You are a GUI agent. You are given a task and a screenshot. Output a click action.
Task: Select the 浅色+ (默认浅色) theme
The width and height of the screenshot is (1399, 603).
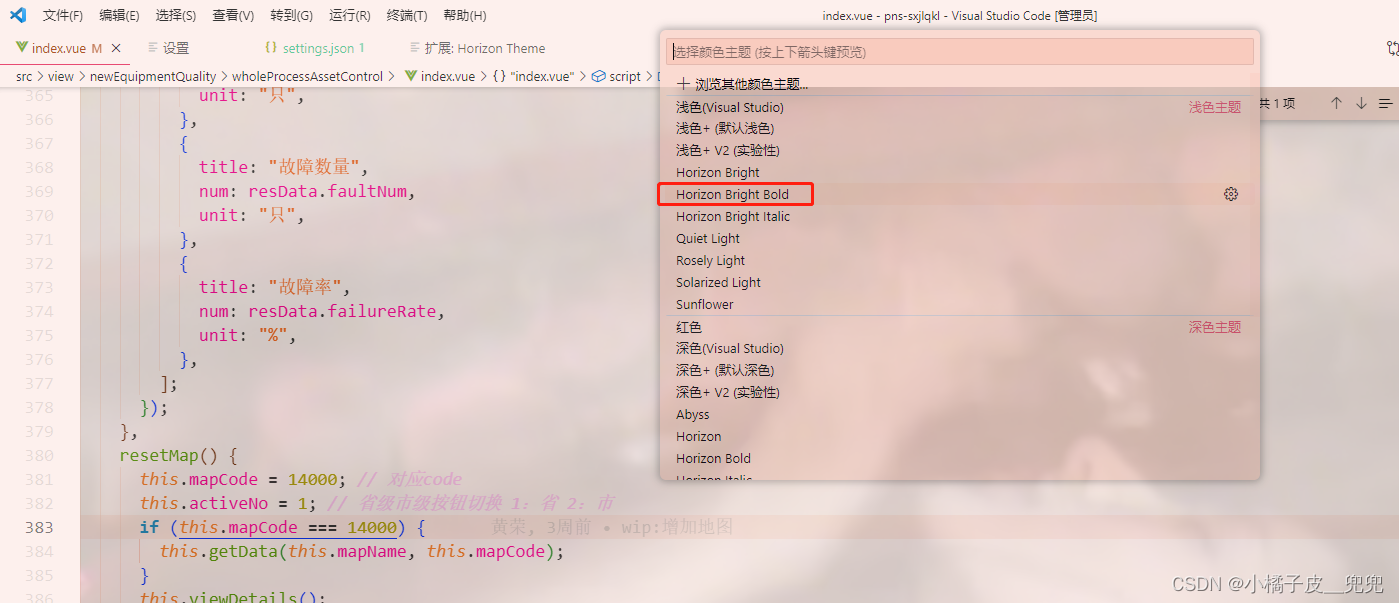tap(960, 128)
